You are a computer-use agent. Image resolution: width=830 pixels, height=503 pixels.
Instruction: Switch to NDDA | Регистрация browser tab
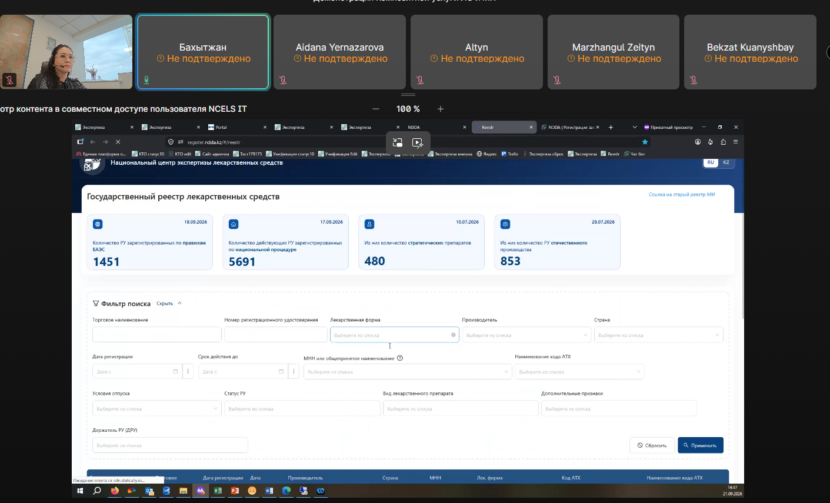click(570, 127)
